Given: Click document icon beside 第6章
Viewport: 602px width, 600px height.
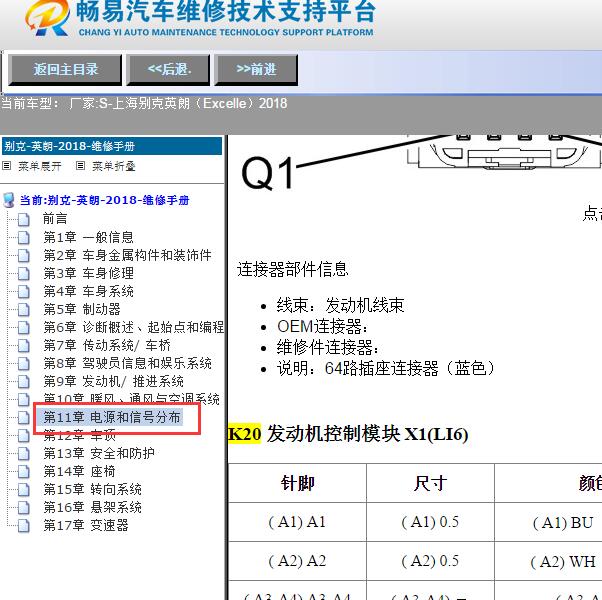Looking at the screenshot, I should click(24, 327).
